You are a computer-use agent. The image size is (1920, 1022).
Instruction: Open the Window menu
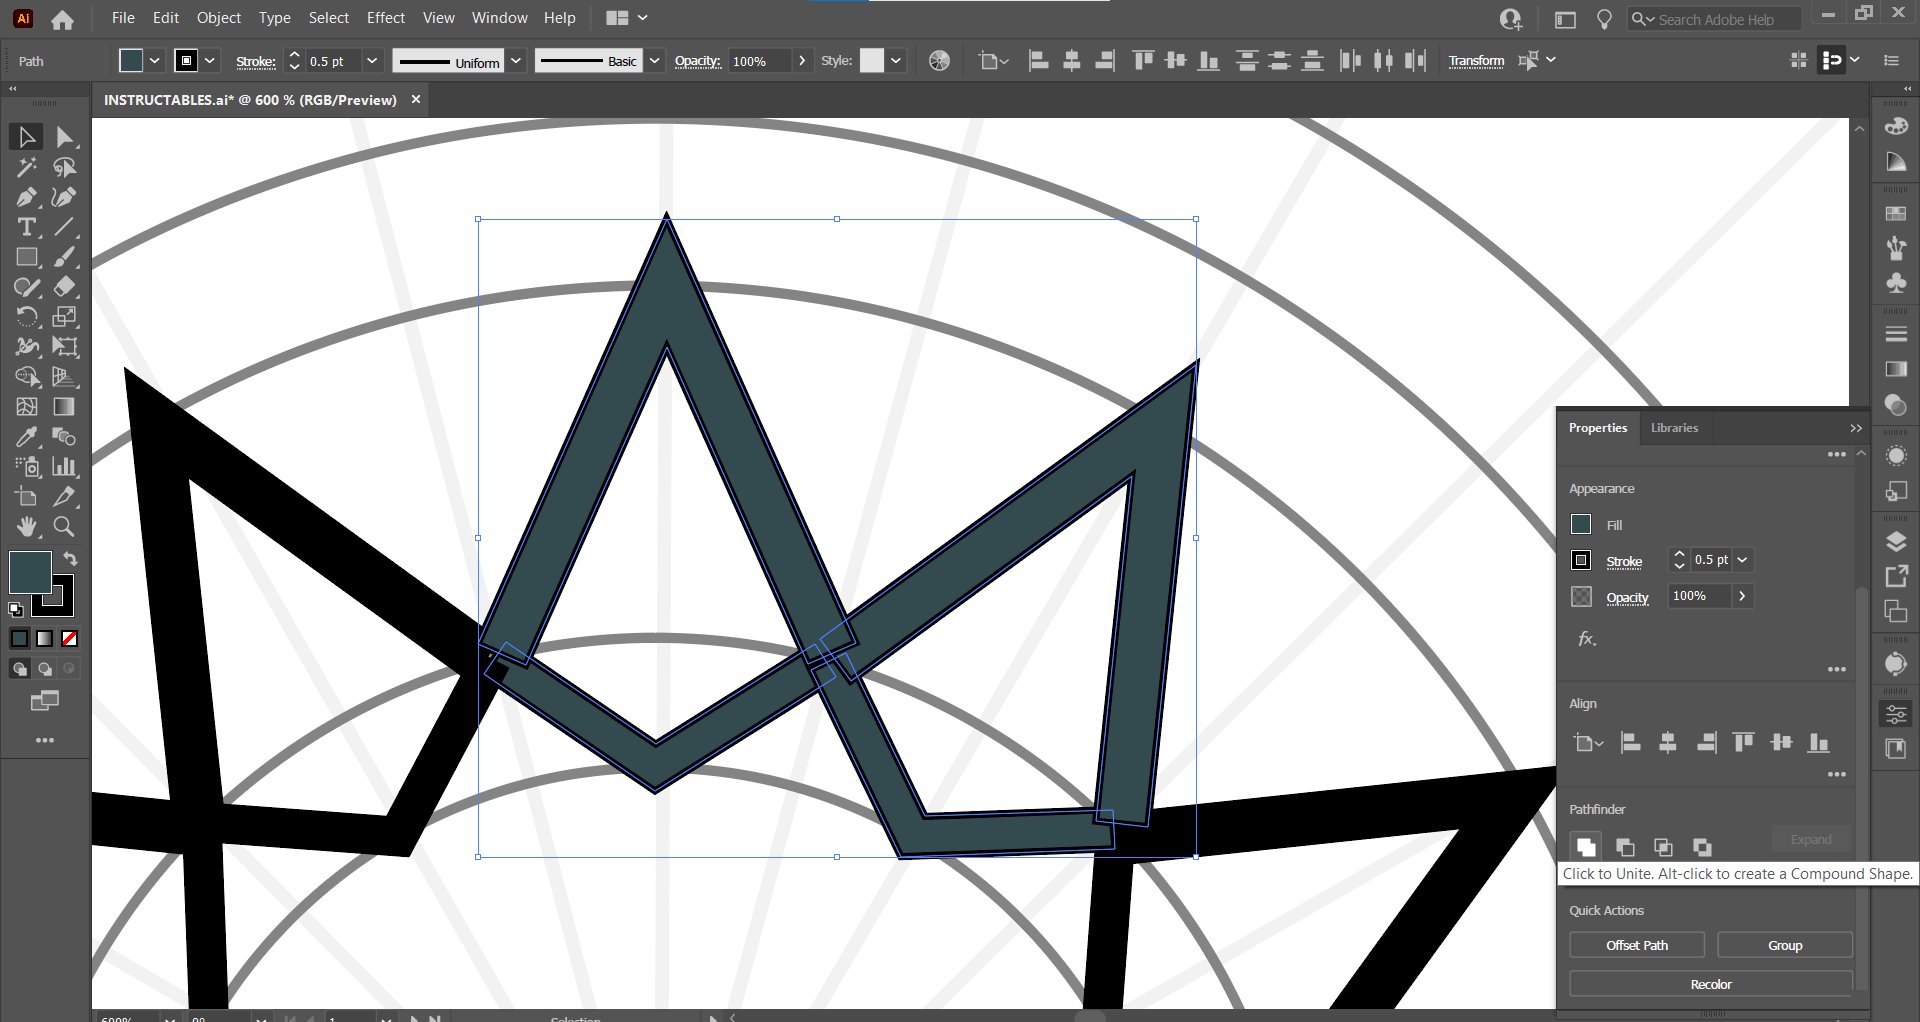pos(499,18)
